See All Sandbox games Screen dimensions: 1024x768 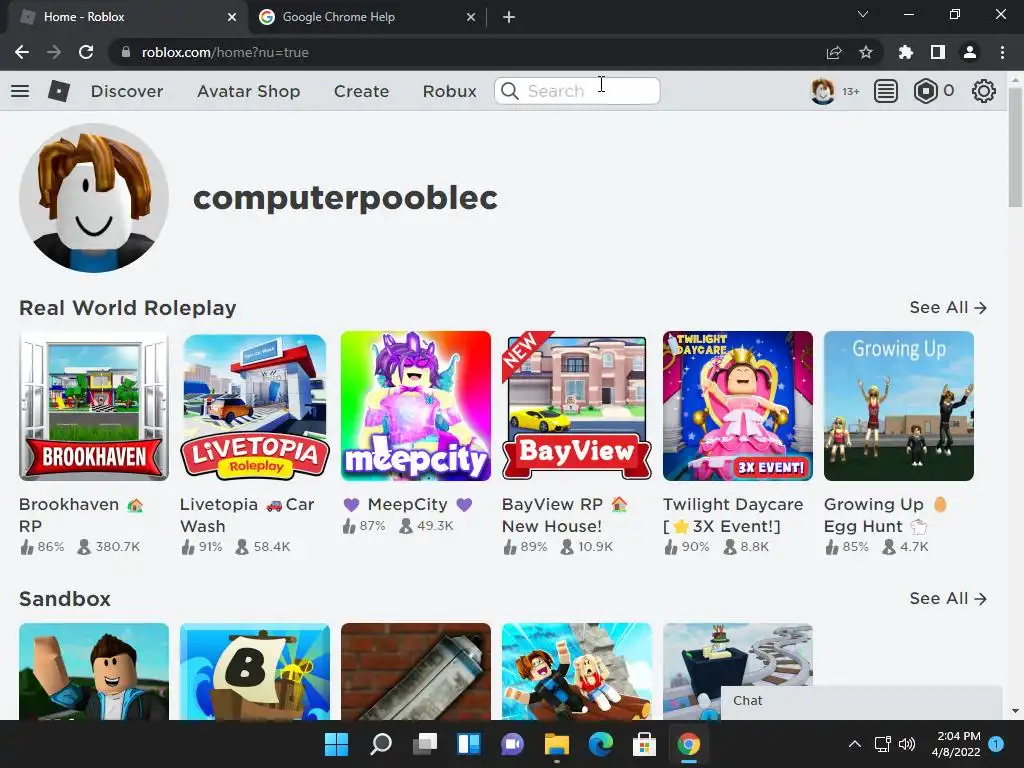click(948, 599)
